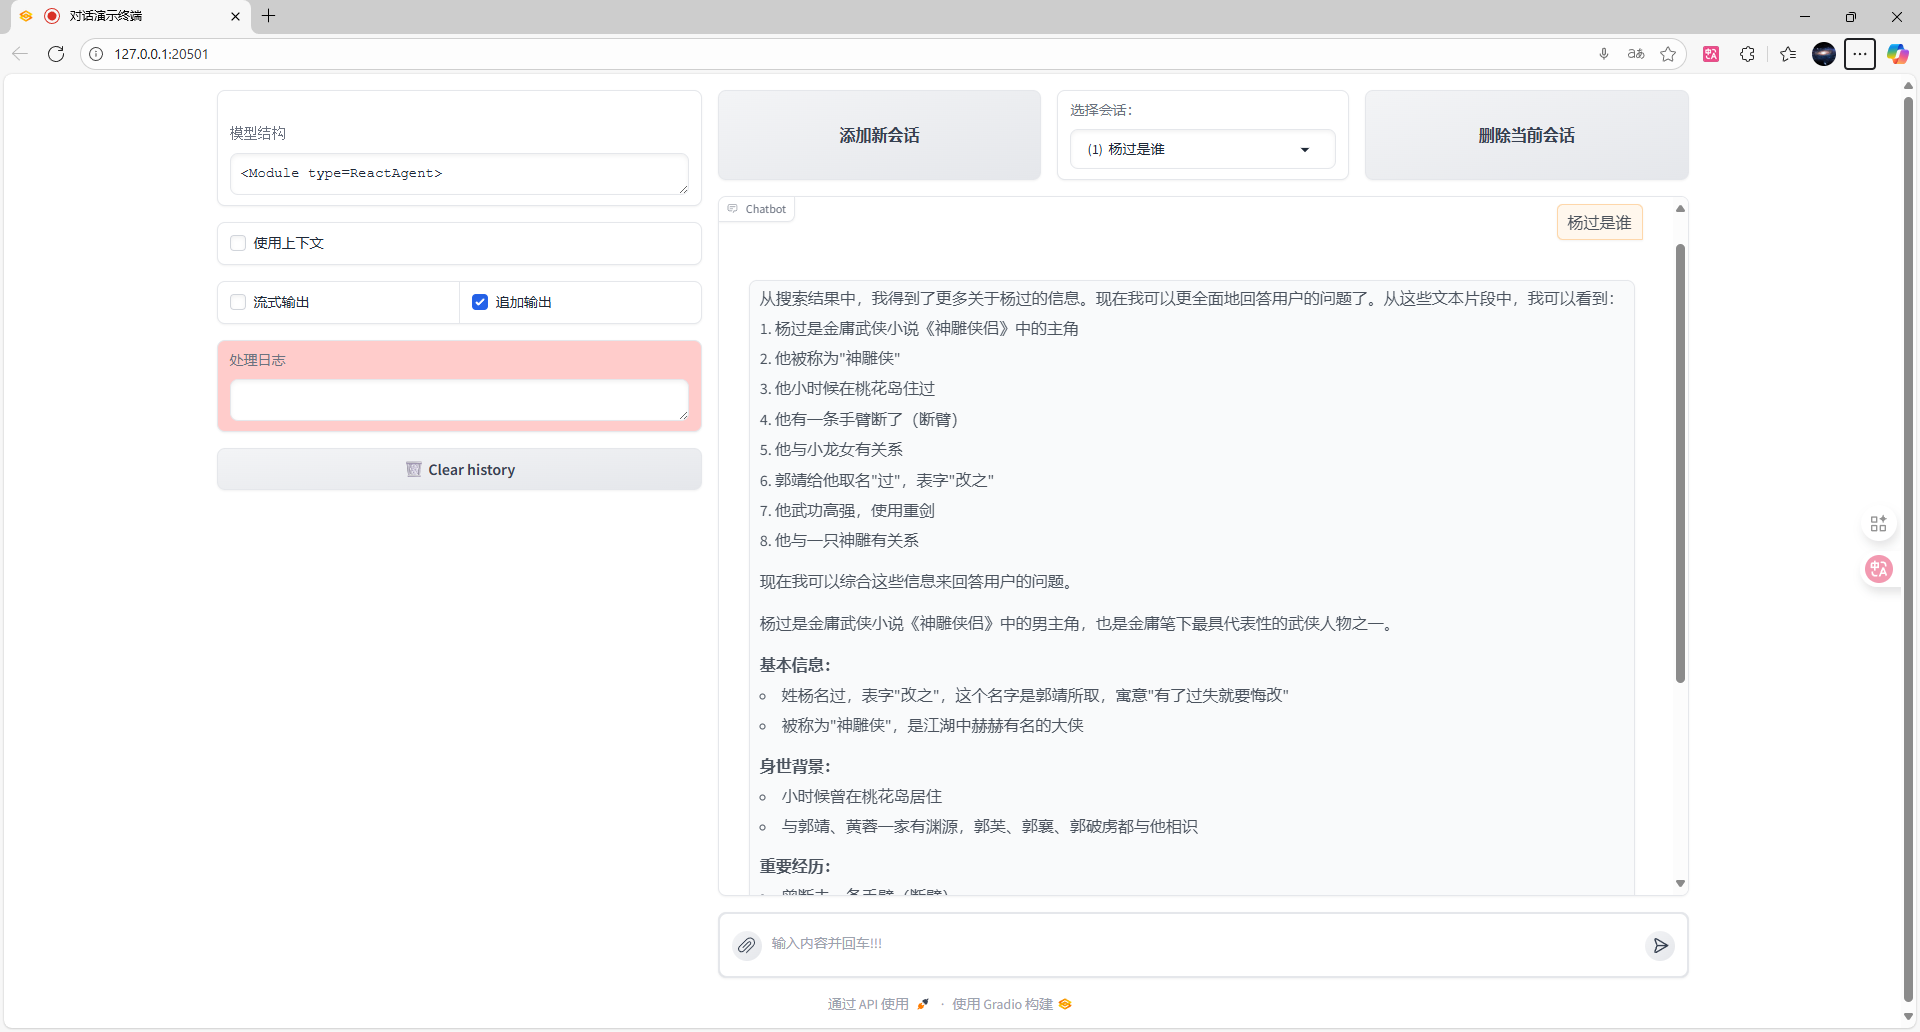Enable the 流式输出 checkbox
Viewport: 1920px width, 1032px height.
(237, 301)
